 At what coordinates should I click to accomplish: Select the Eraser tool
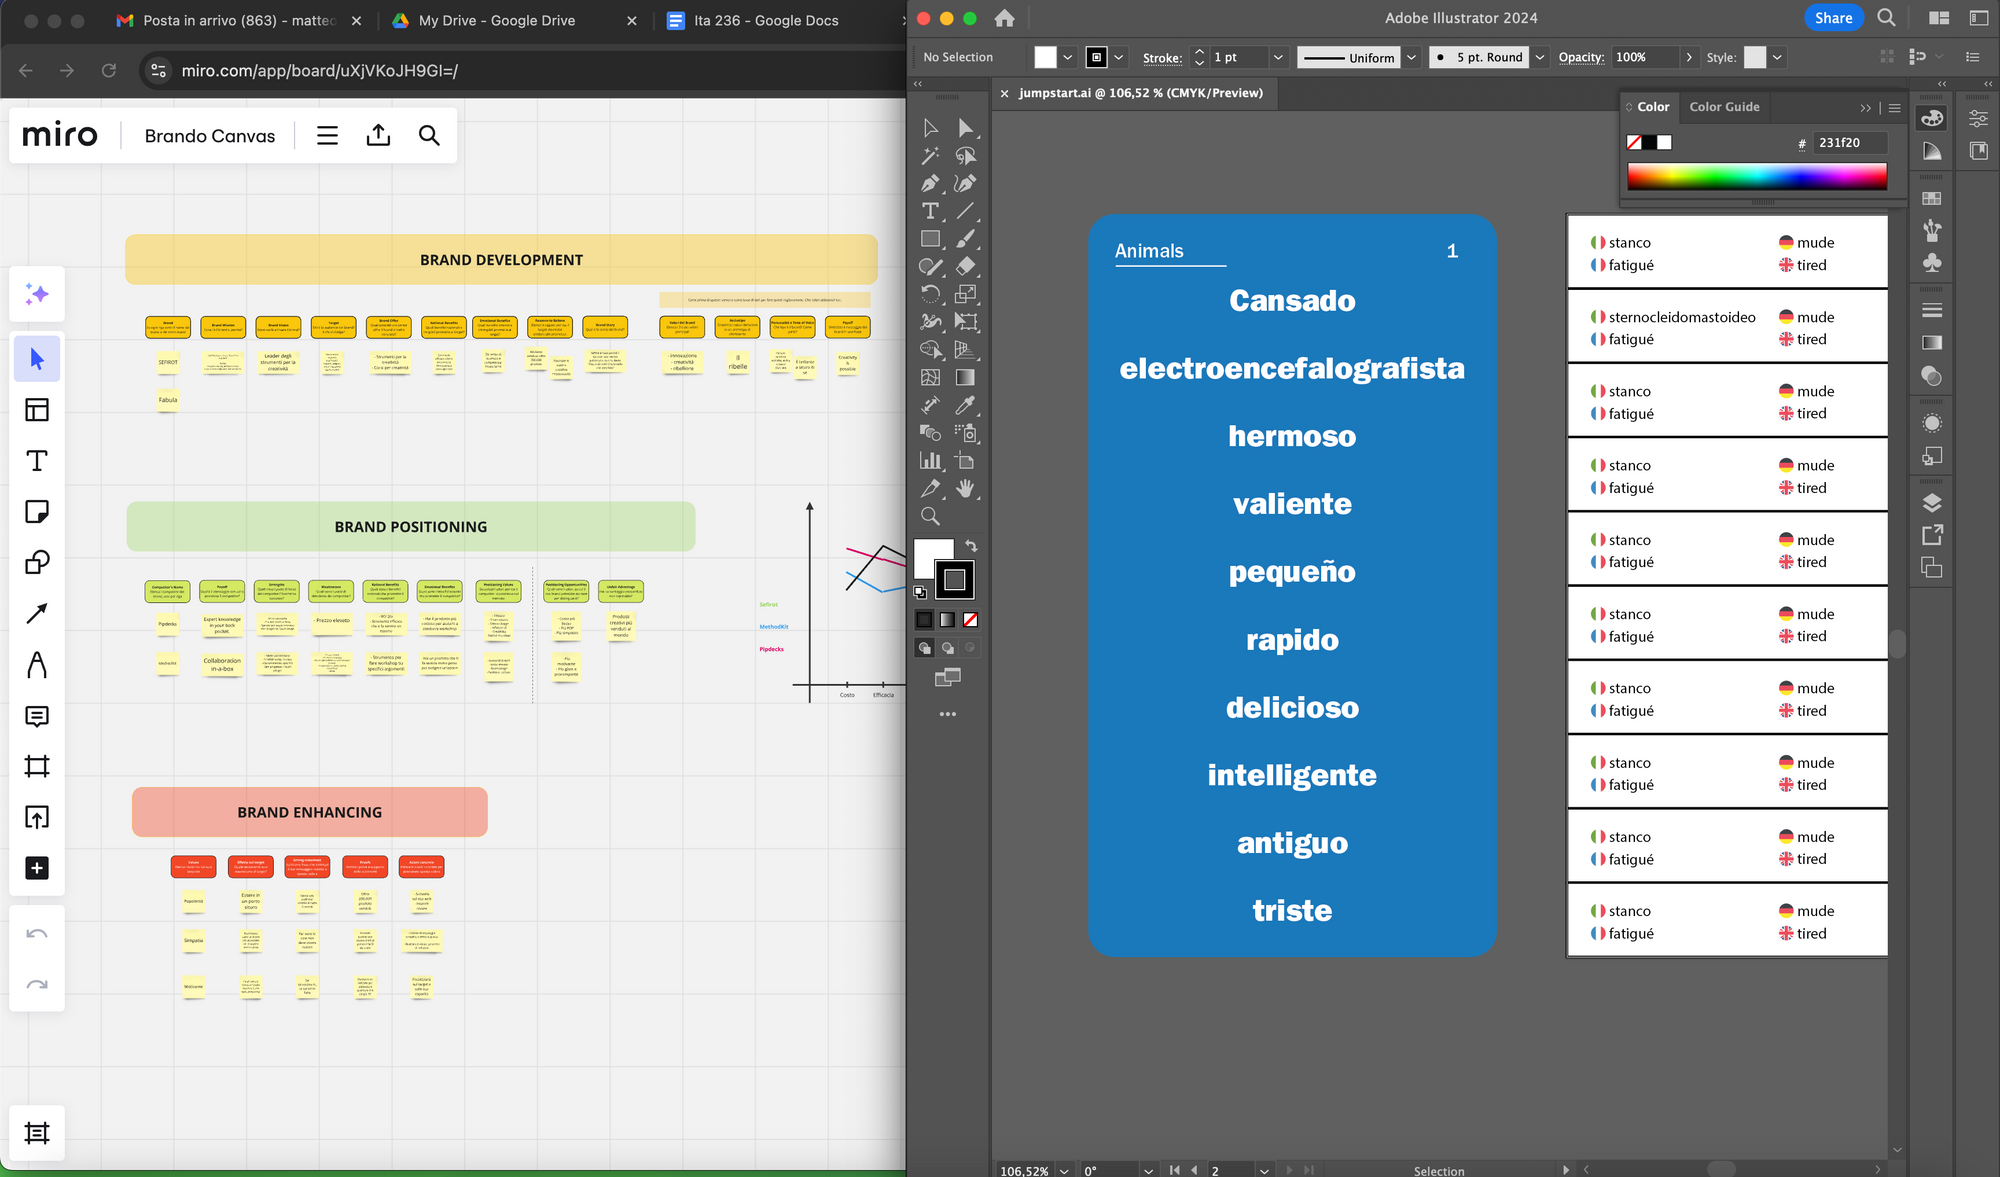coord(965,267)
